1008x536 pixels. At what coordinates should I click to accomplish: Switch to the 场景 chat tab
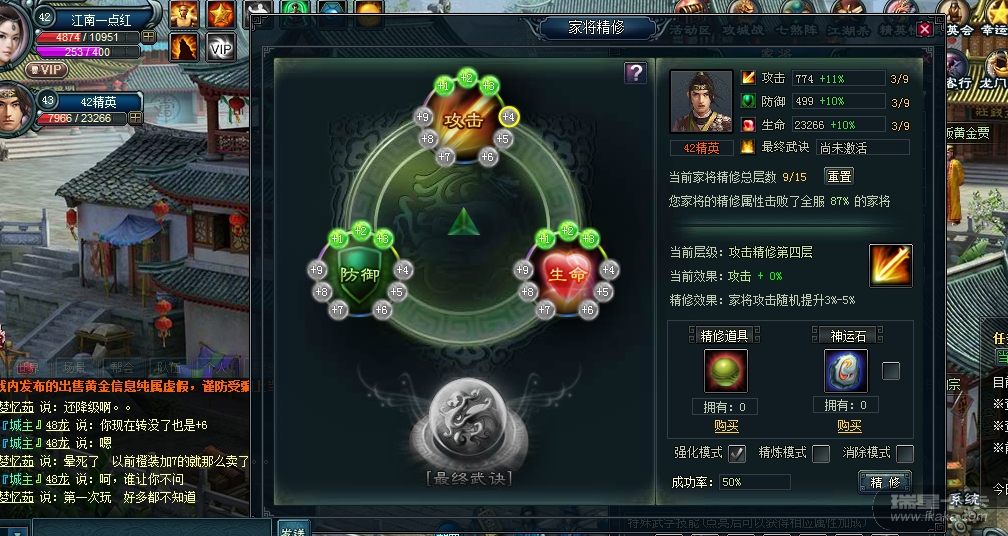pos(75,367)
